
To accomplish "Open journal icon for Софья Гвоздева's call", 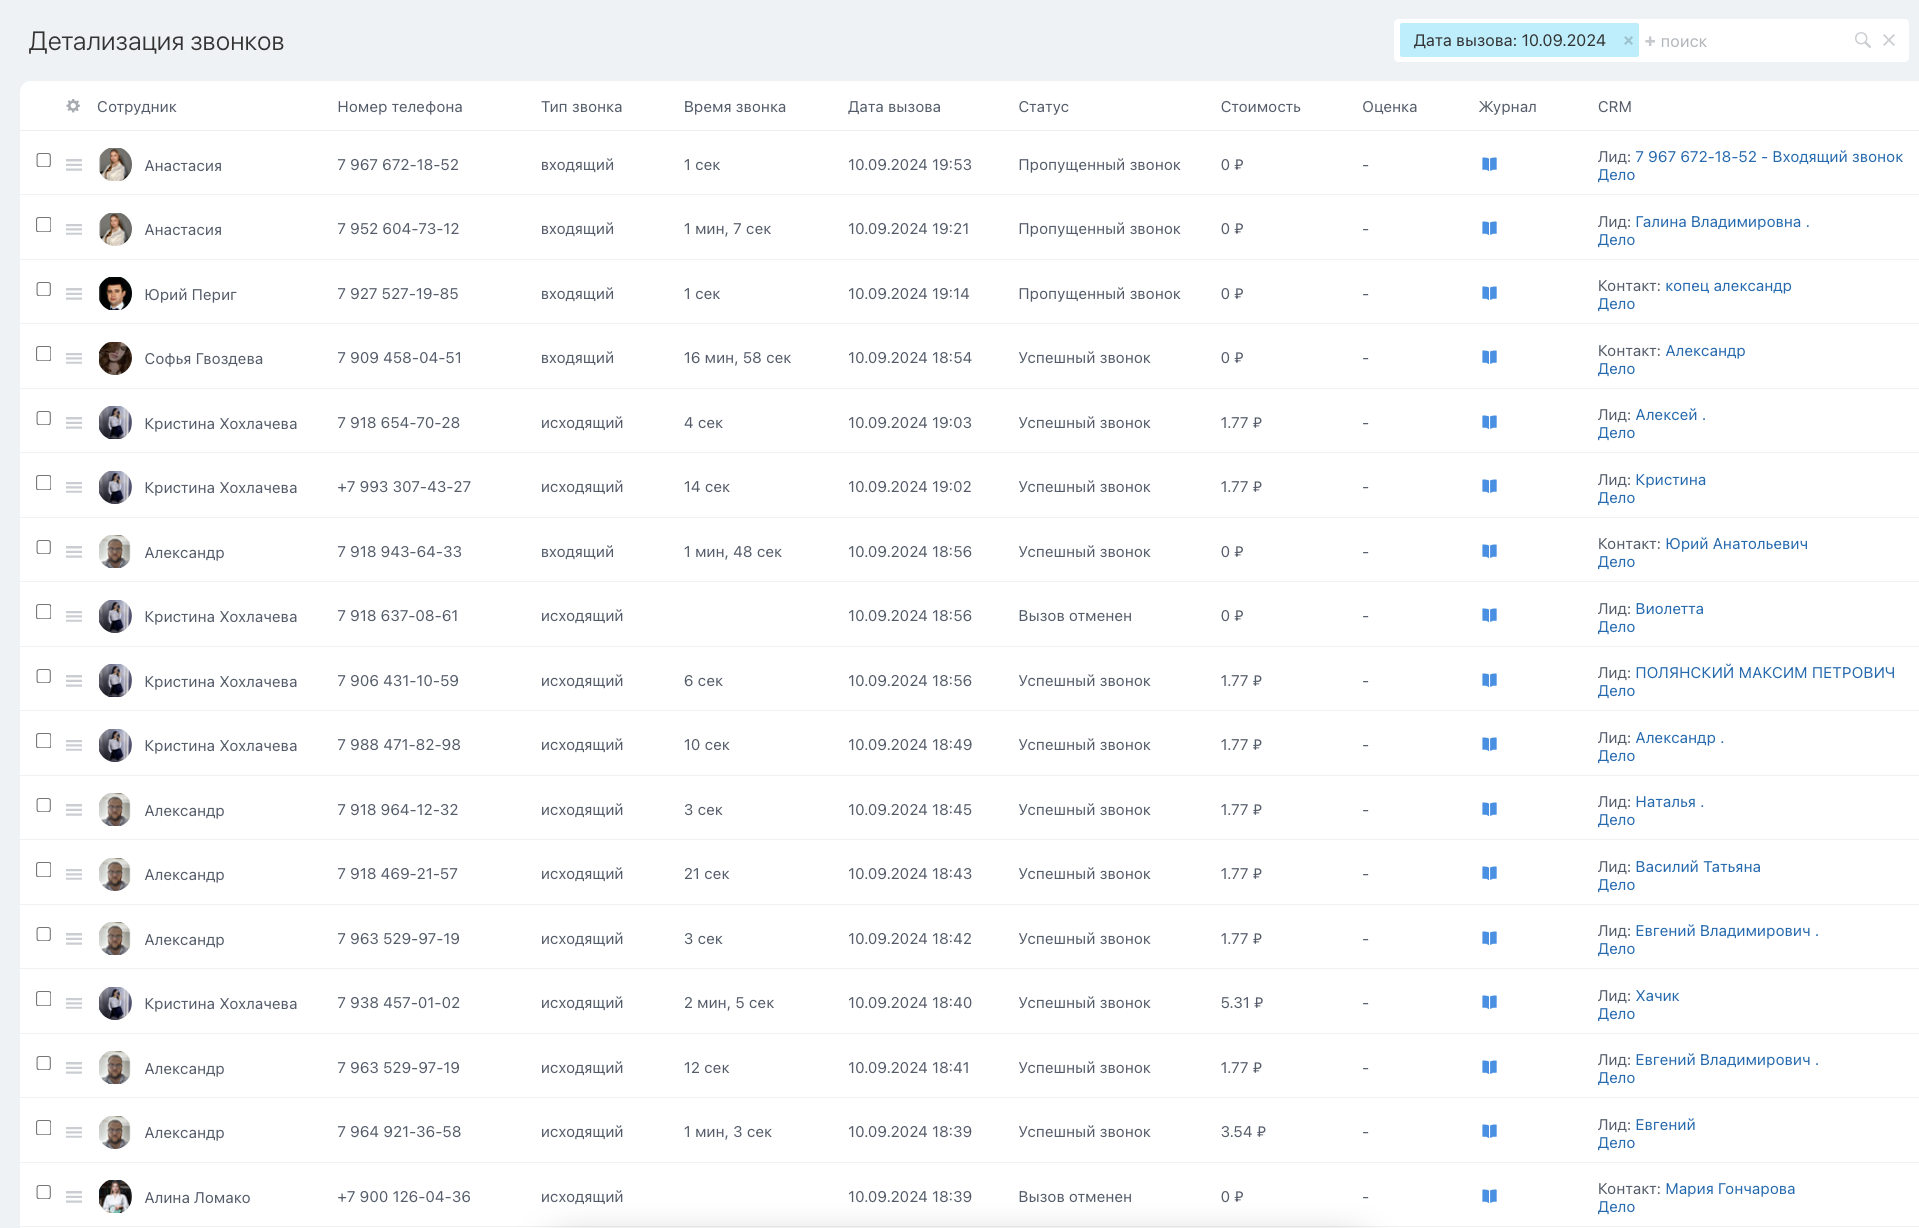I will (1489, 357).
